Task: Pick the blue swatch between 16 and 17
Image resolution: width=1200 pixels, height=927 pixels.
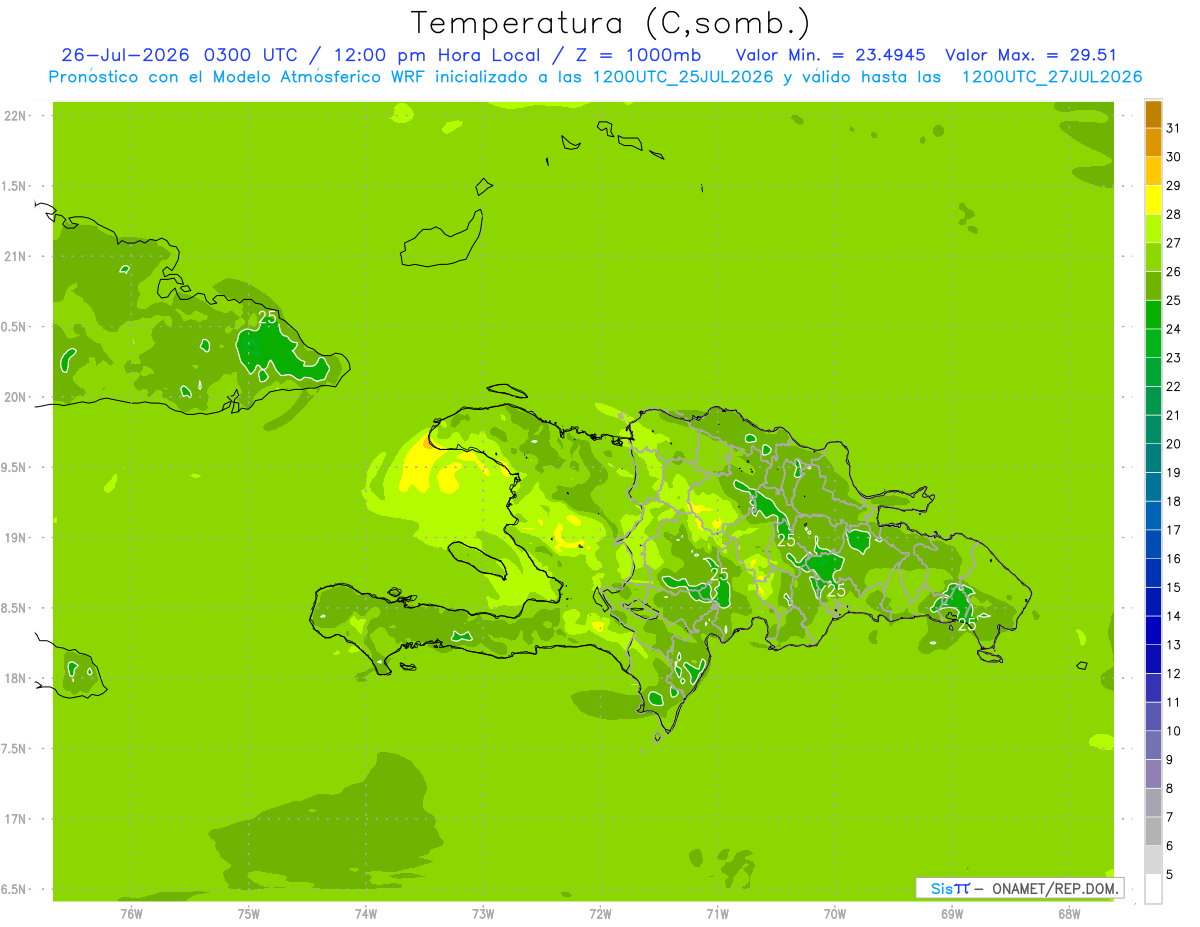Action: (x=1153, y=545)
